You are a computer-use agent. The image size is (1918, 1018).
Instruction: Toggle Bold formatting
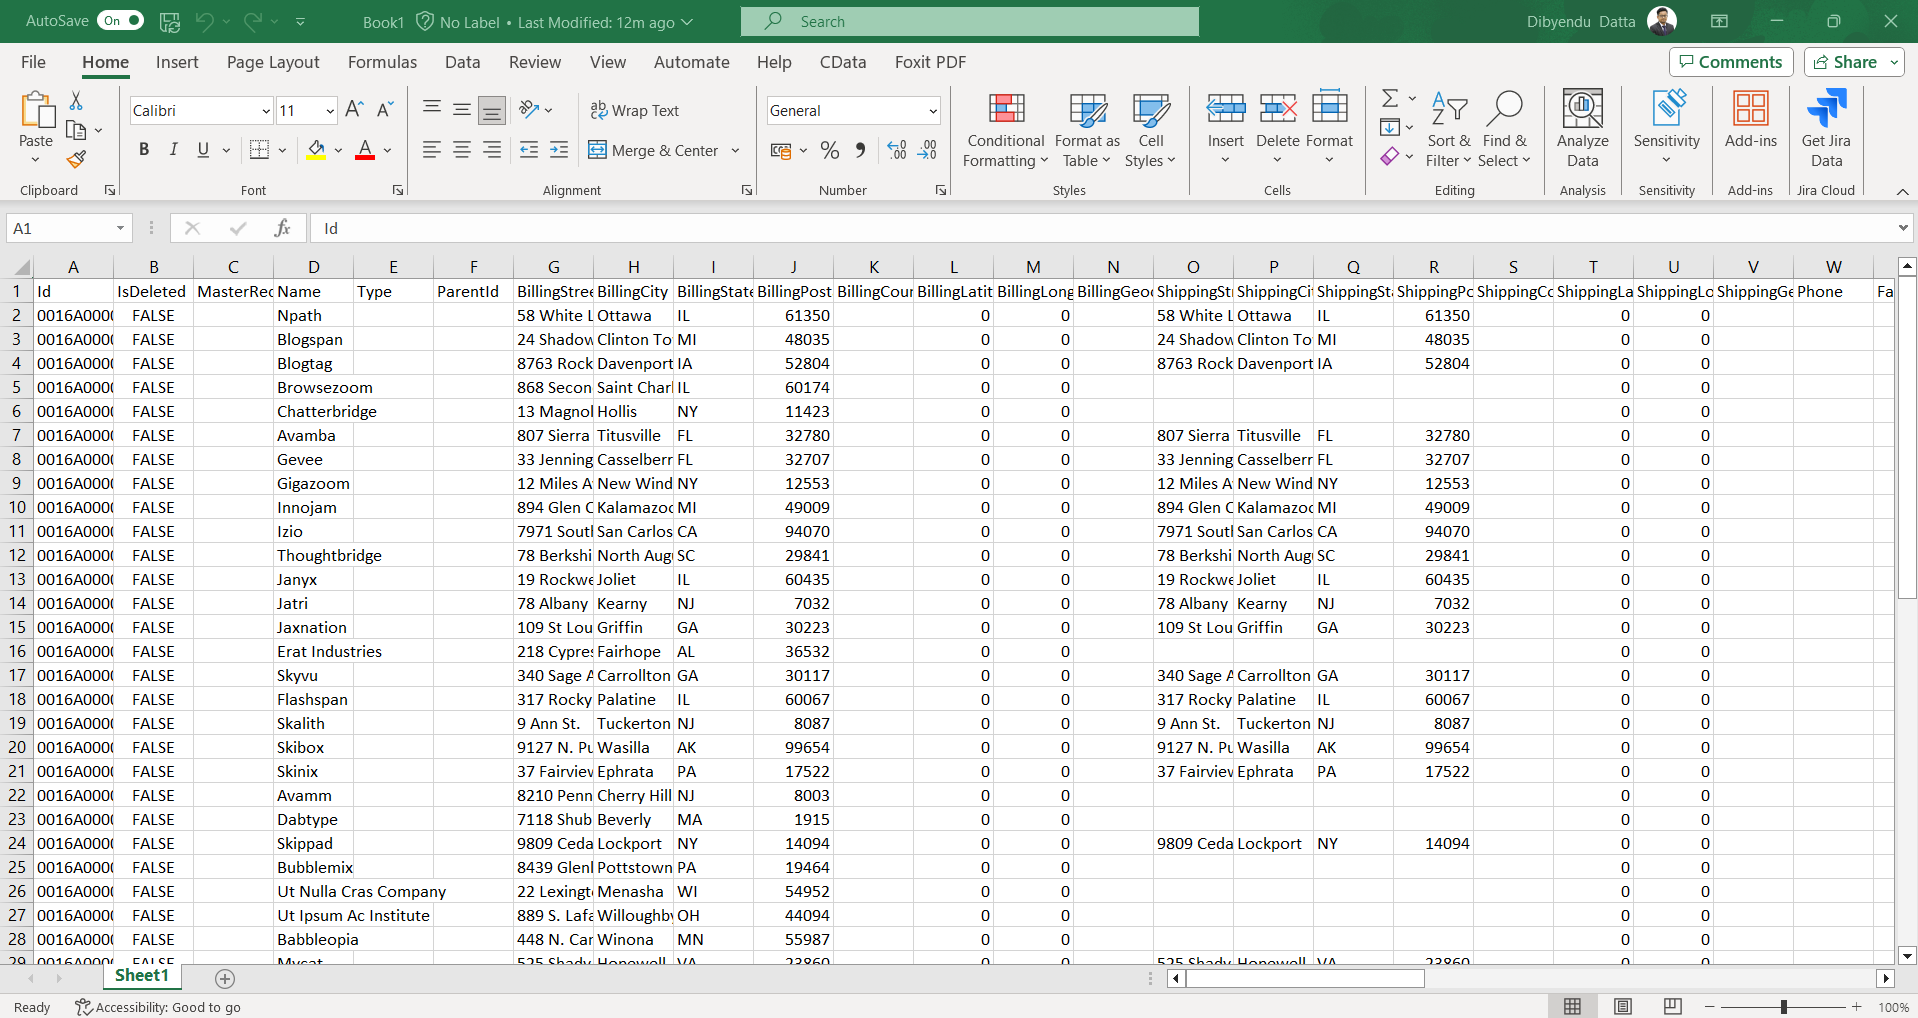pos(144,150)
